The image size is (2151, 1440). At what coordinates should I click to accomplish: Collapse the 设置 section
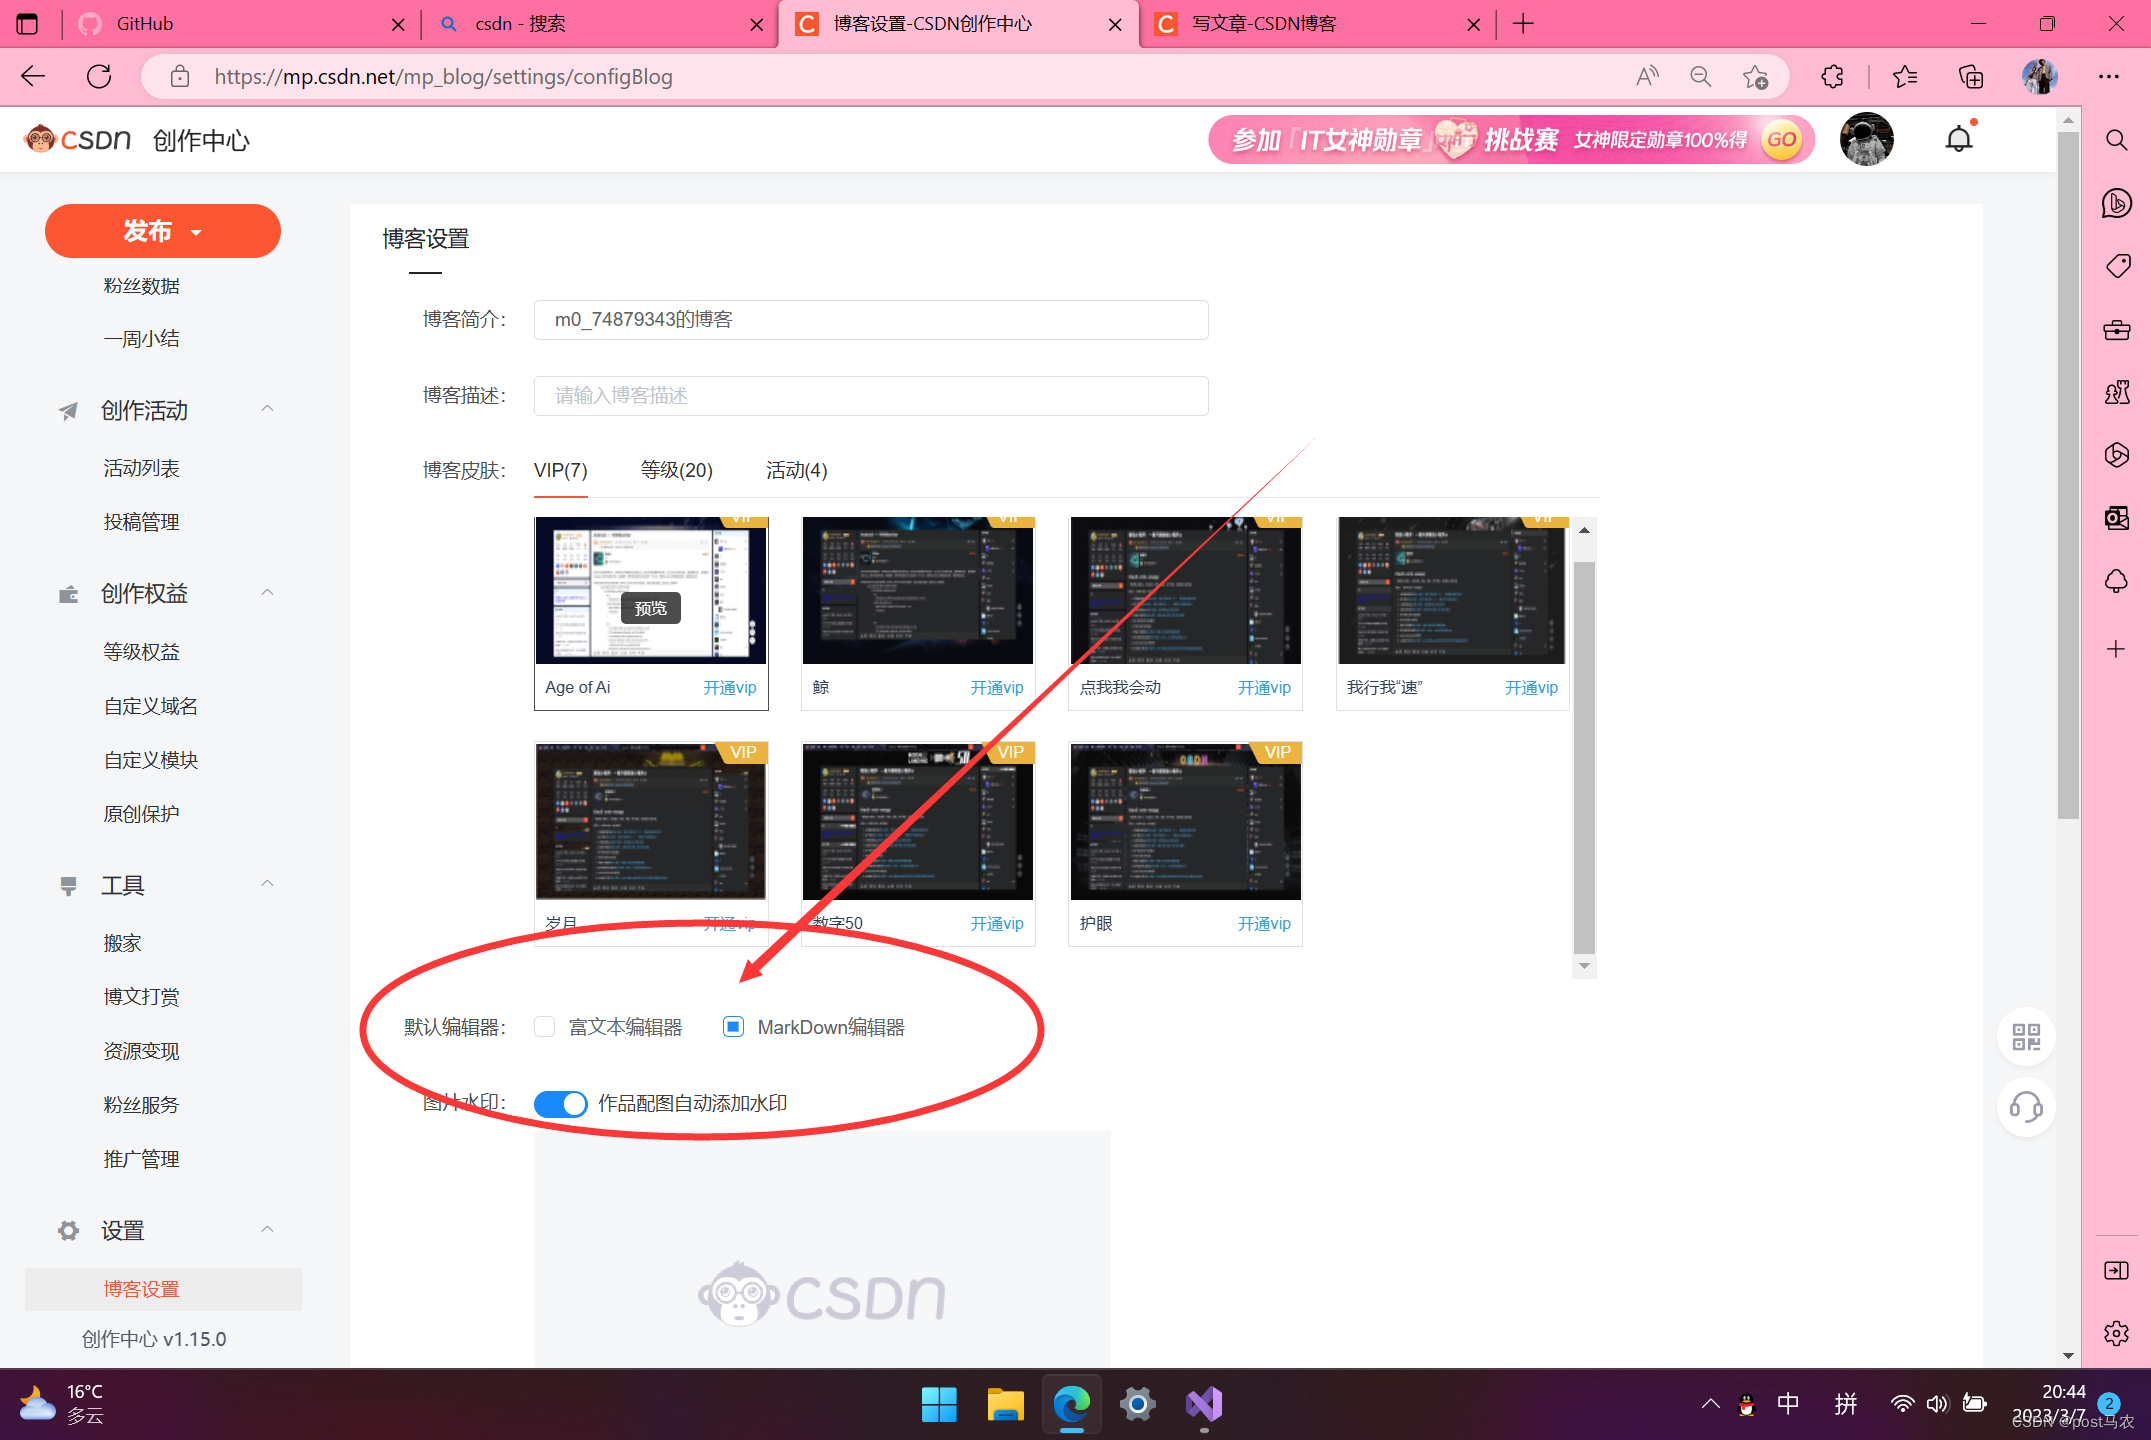[x=267, y=1230]
